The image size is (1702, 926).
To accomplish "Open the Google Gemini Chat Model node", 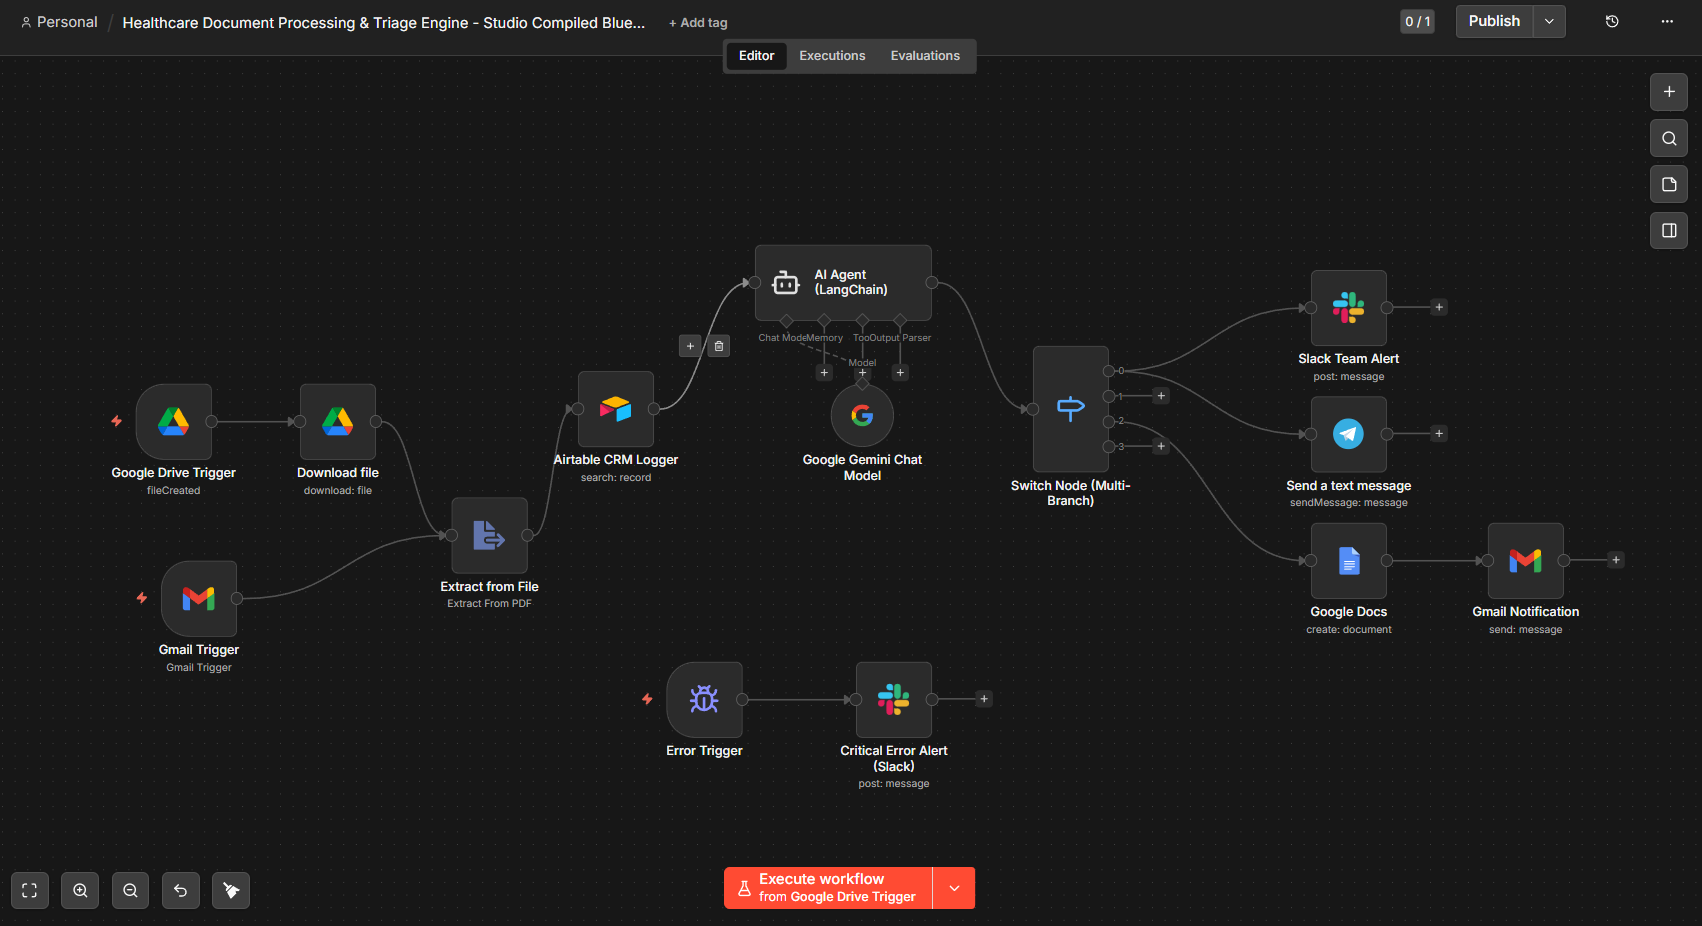I will [862, 415].
